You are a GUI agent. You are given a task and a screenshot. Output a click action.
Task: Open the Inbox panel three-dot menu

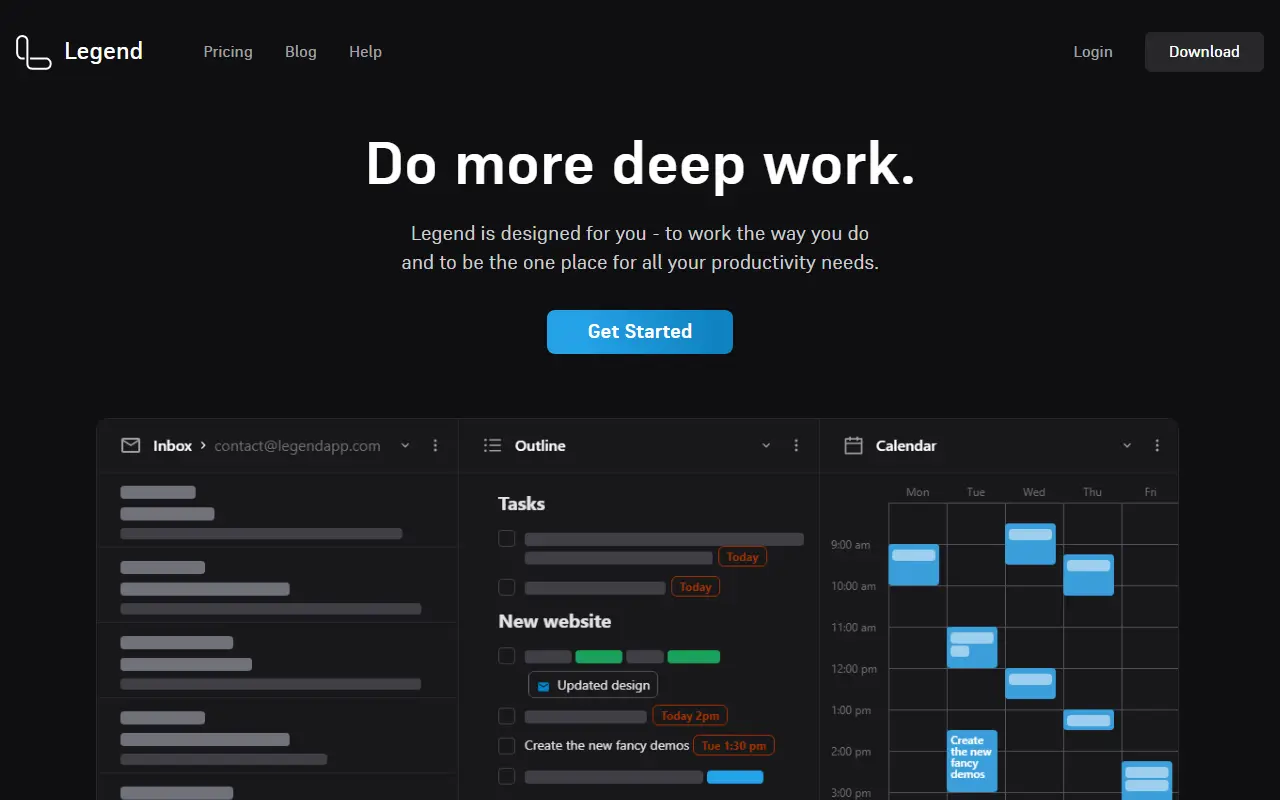[435, 446]
